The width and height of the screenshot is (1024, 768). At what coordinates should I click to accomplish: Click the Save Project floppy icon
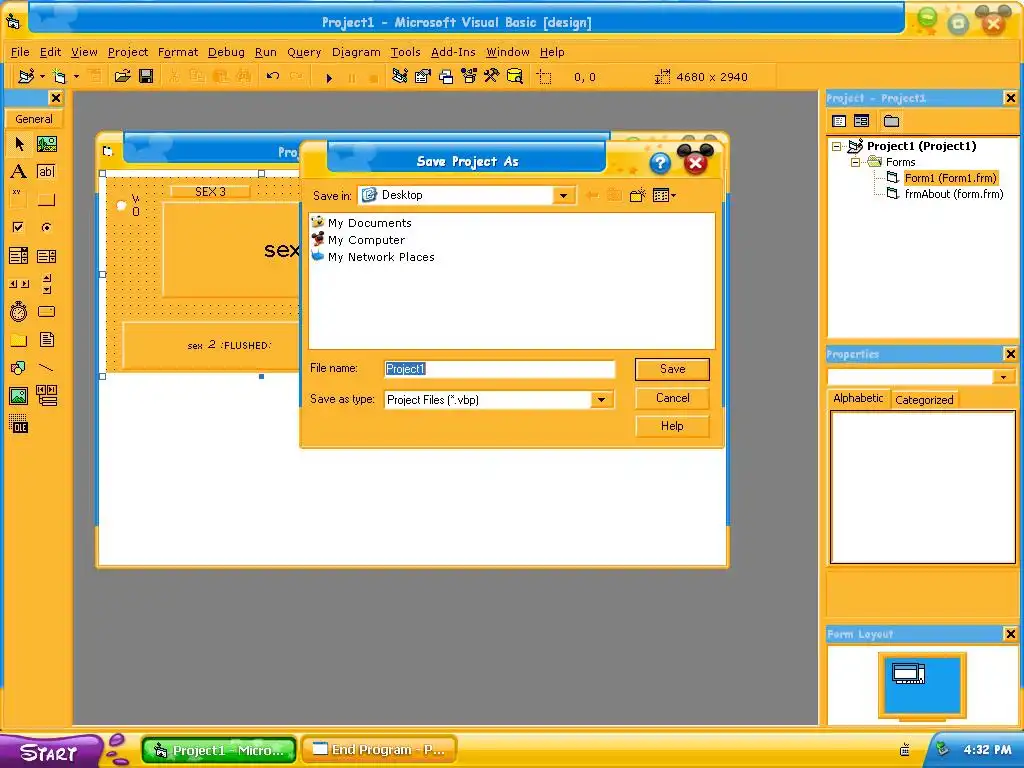coord(146,76)
